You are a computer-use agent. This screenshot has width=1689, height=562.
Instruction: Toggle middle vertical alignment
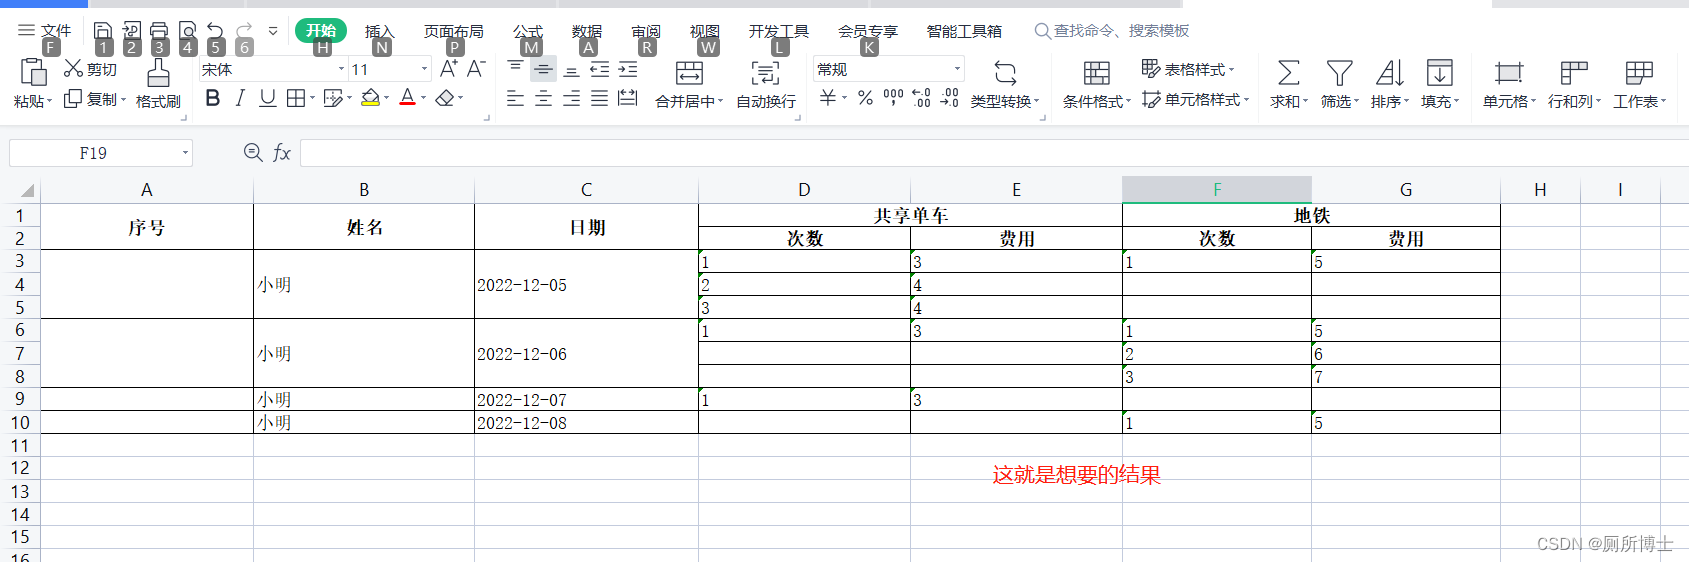coord(543,68)
